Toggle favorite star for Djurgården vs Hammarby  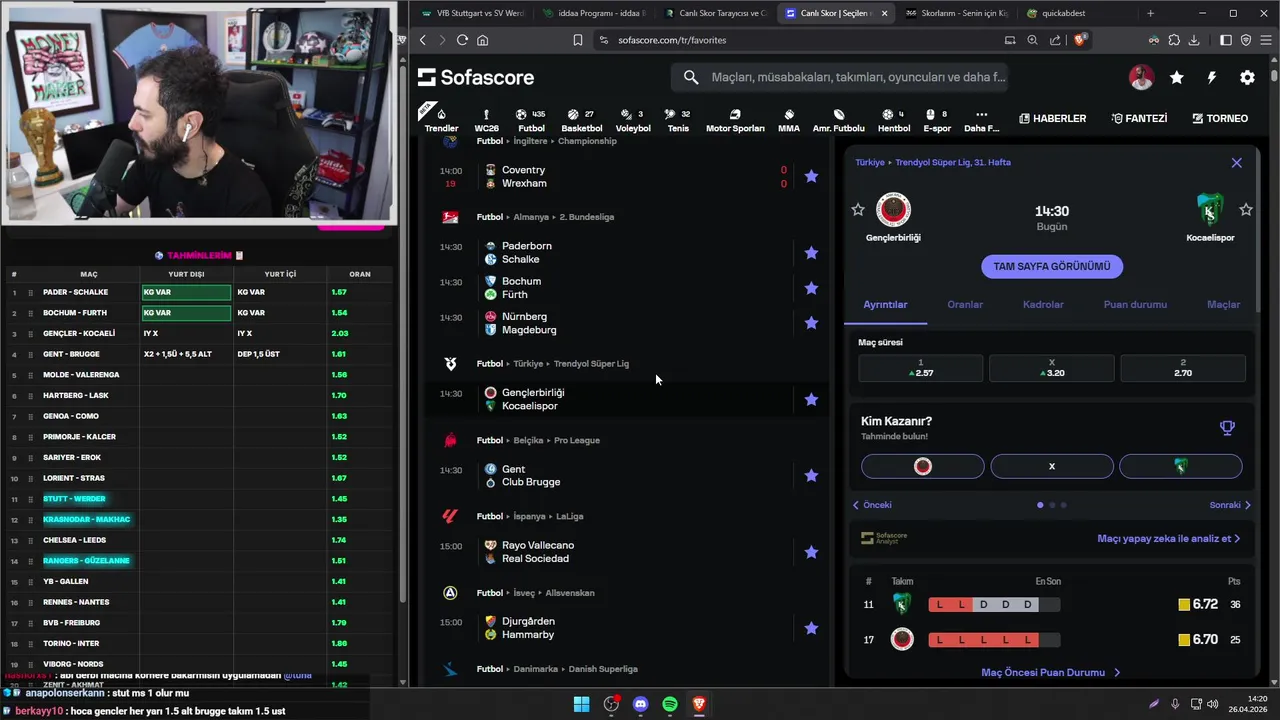(811, 628)
